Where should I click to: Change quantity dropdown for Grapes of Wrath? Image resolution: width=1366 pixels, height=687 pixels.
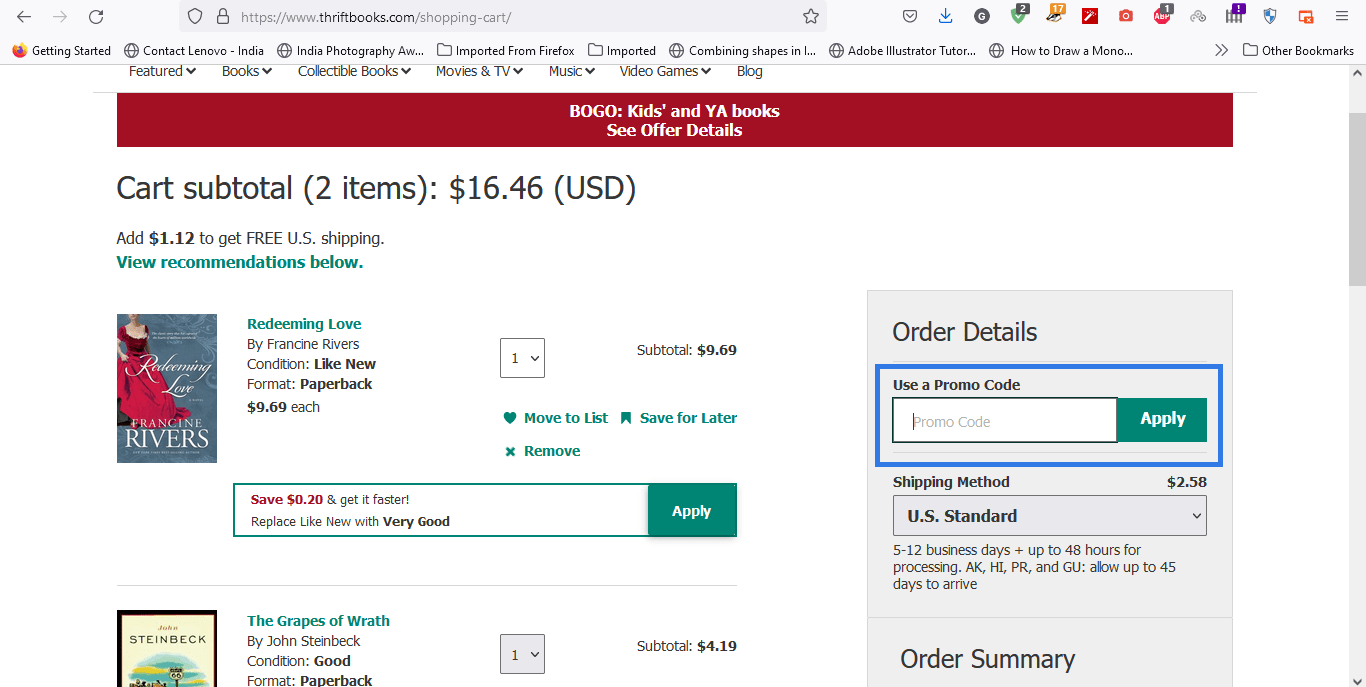coord(522,654)
